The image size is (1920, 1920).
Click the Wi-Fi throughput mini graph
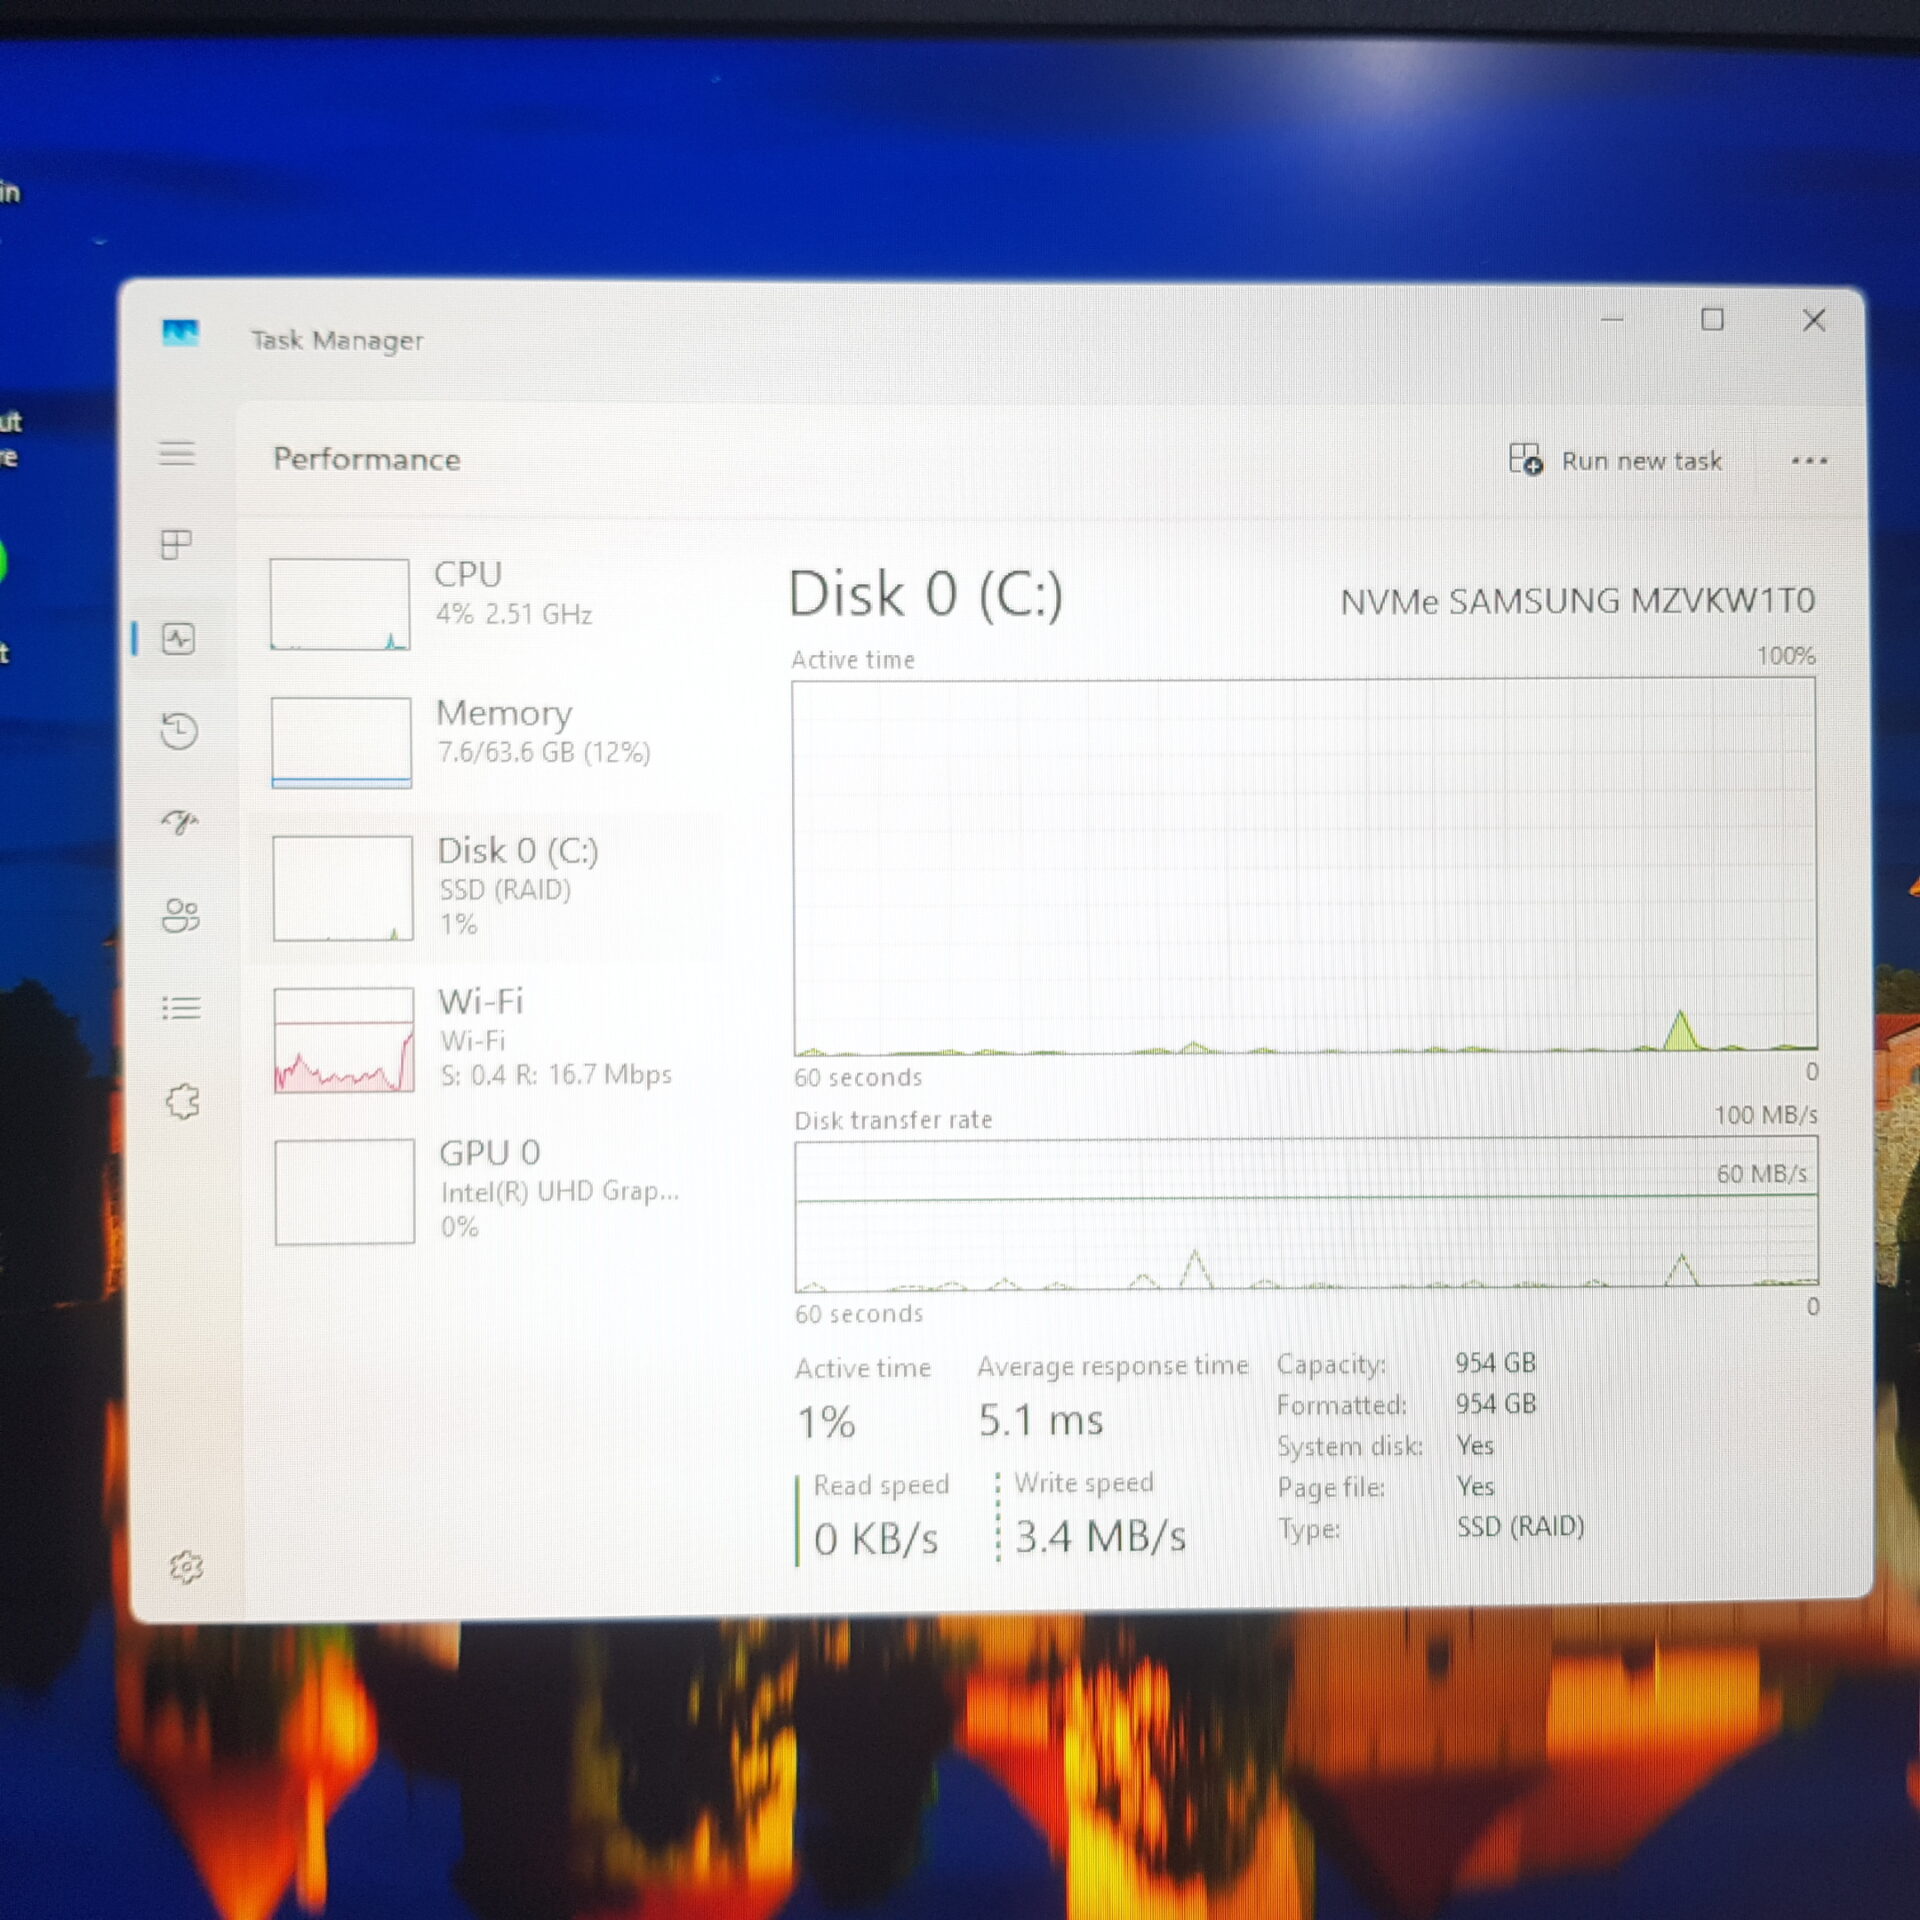point(344,1040)
